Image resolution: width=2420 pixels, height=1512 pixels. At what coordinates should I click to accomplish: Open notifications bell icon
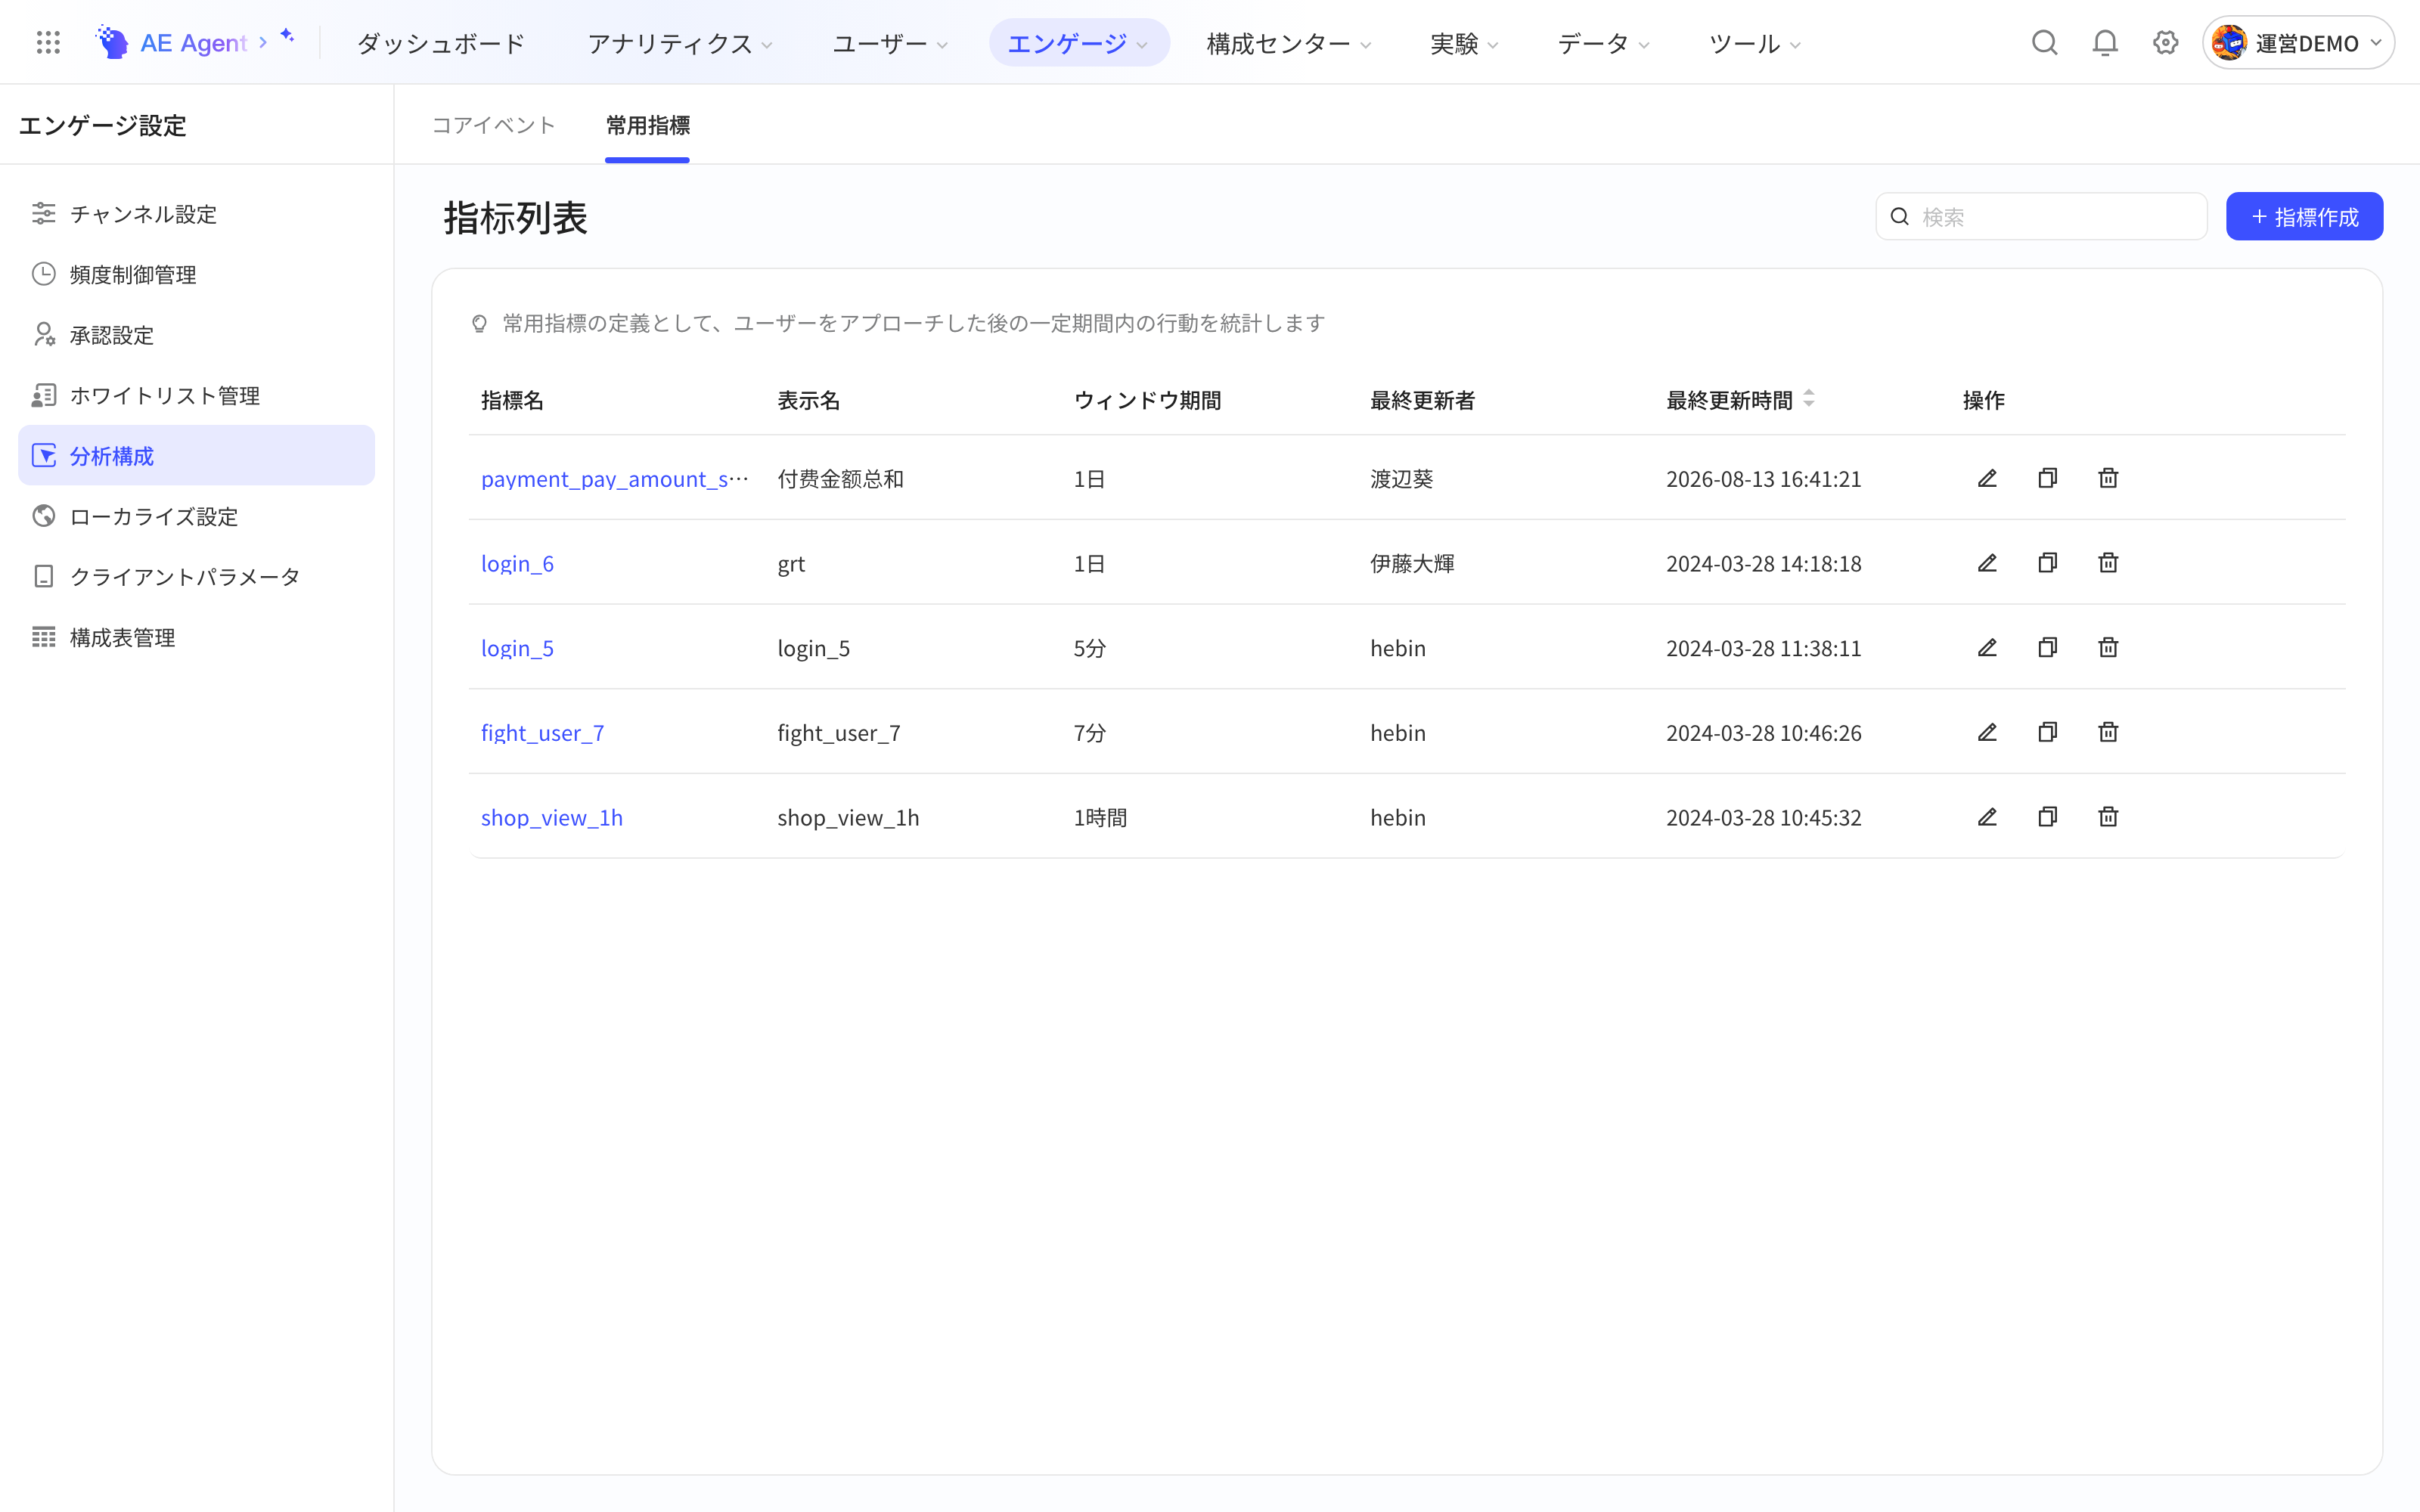(x=2105, y=43)
